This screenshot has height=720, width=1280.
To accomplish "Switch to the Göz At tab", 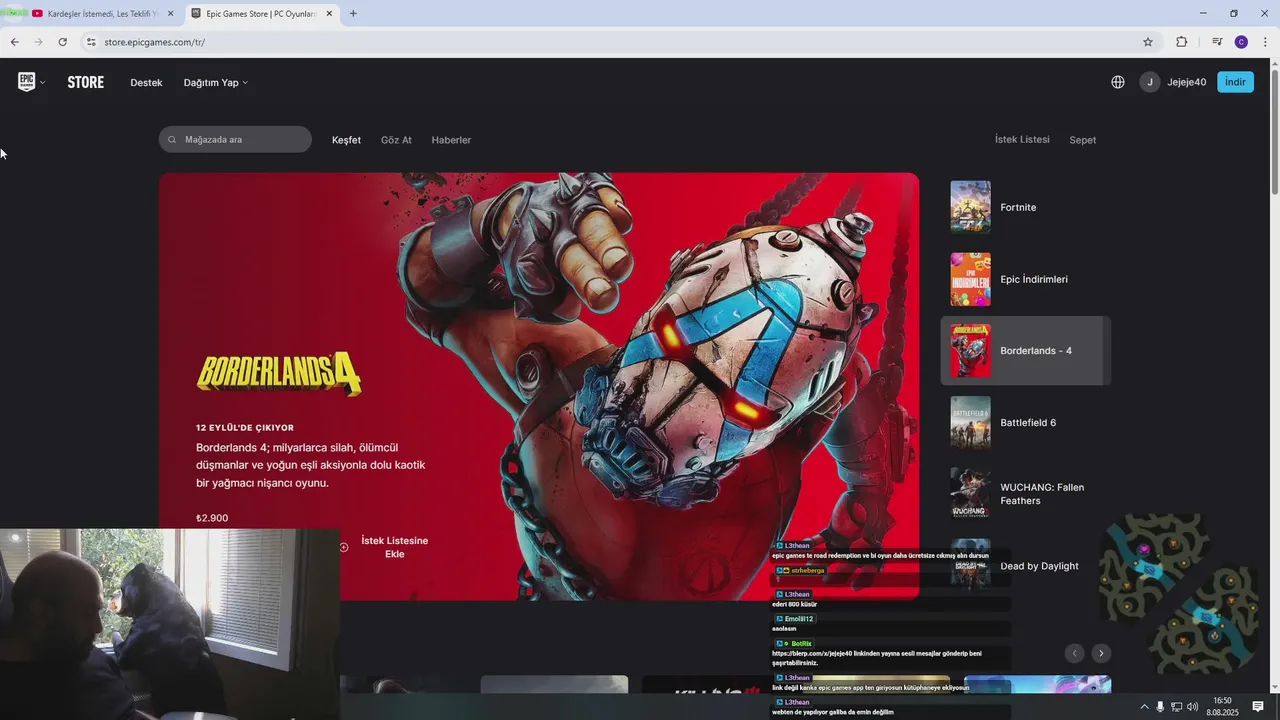I will [396, 140].
